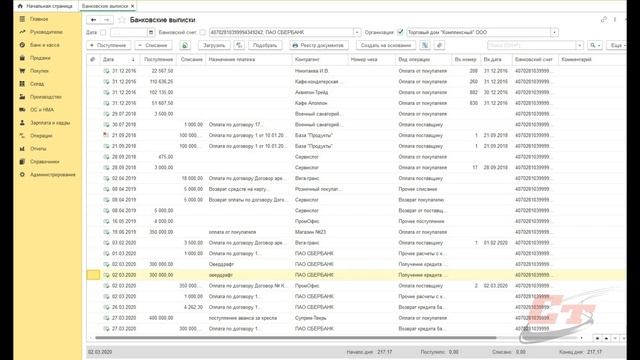Add Банковские выписки to favorites with the star
Viewport: 640px width, 360px height.
coord(122,20)
